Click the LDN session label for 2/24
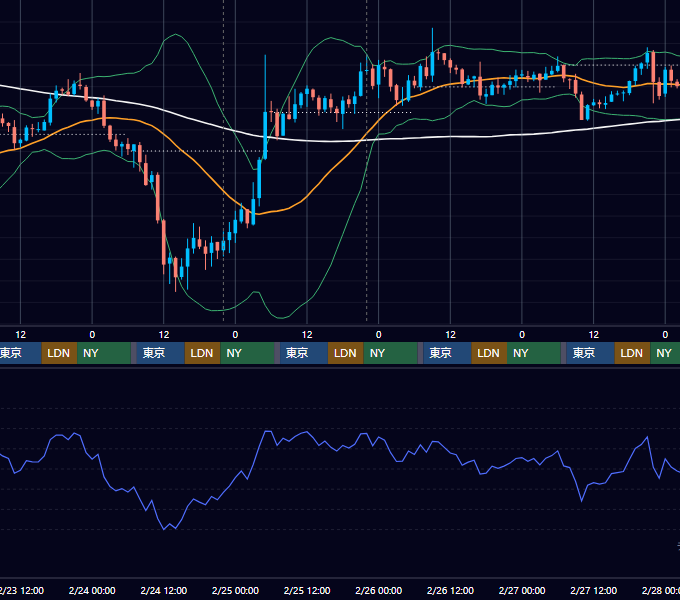The width and height of the screenshot is (680, 600). (x=203, y=353)
